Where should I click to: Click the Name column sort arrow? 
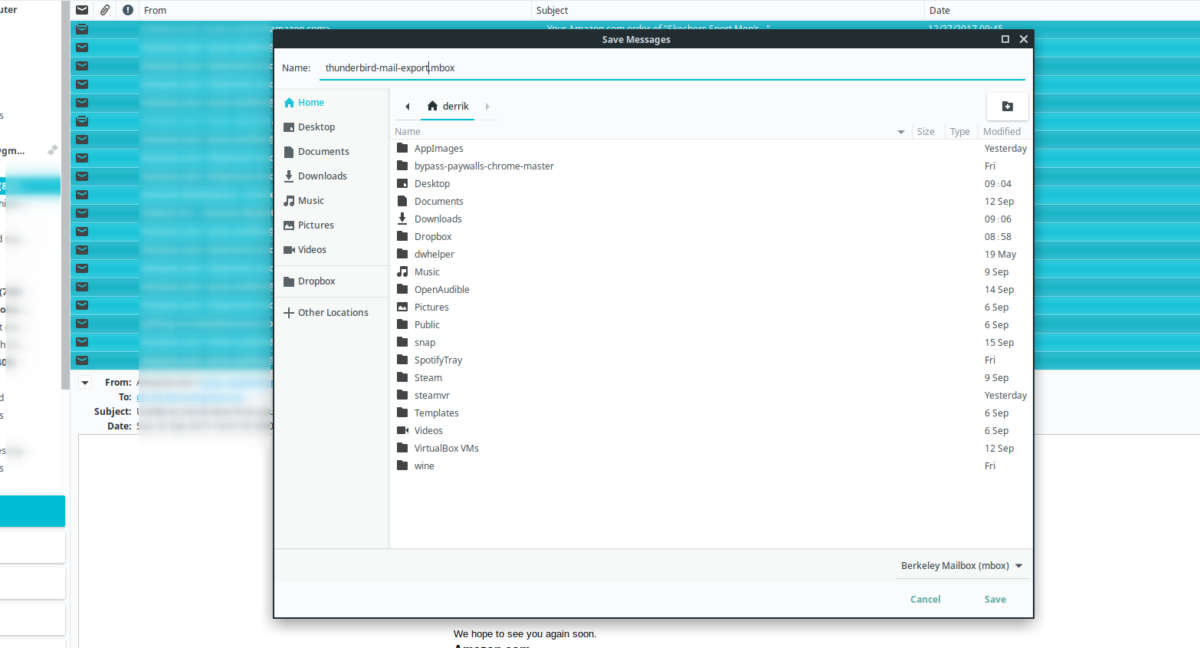pos(901,131)
